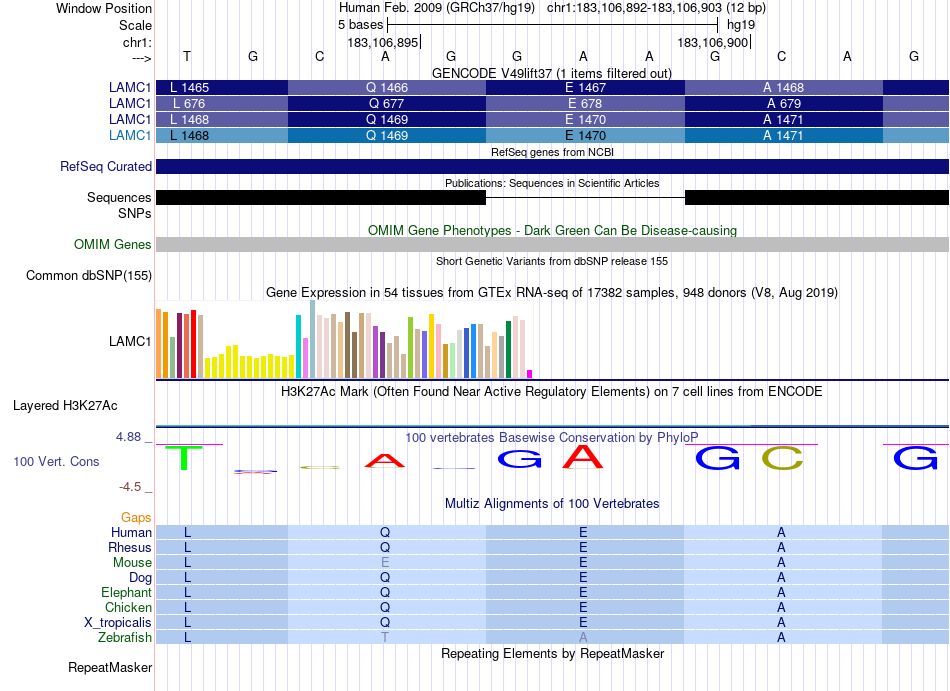Click the RefSeq Curated dark blue bar
This screenshot has width=950, height=691.
click(x=552, y=167)
